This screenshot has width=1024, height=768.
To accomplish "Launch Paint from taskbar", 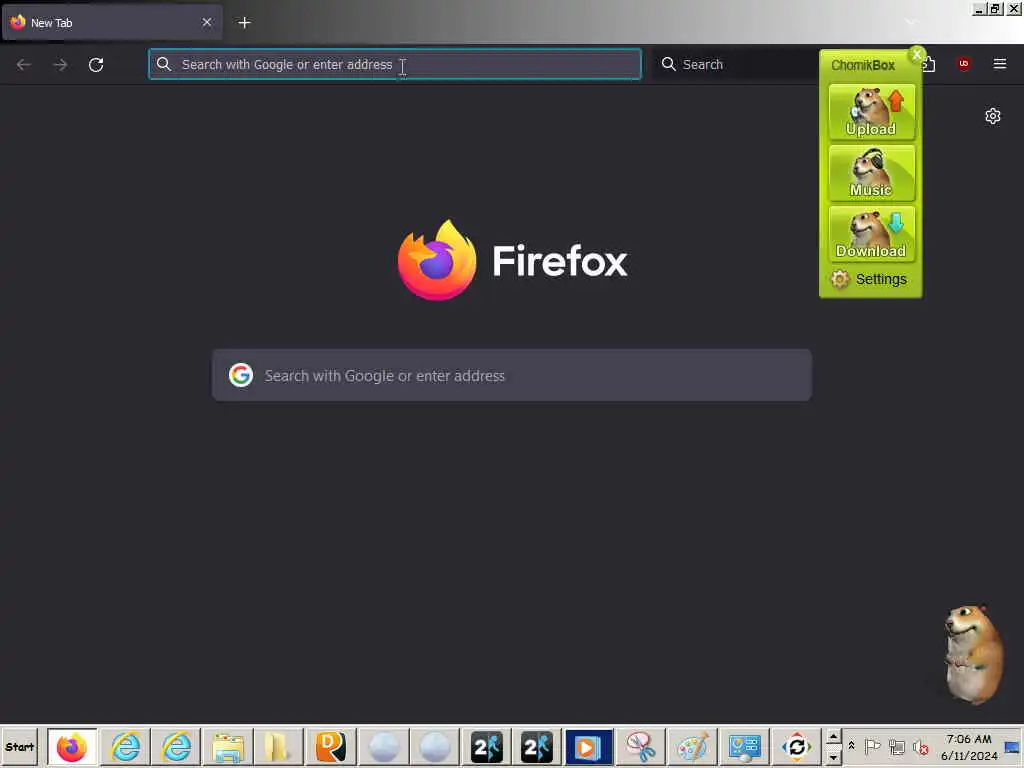I will click(x=692, y=747).
